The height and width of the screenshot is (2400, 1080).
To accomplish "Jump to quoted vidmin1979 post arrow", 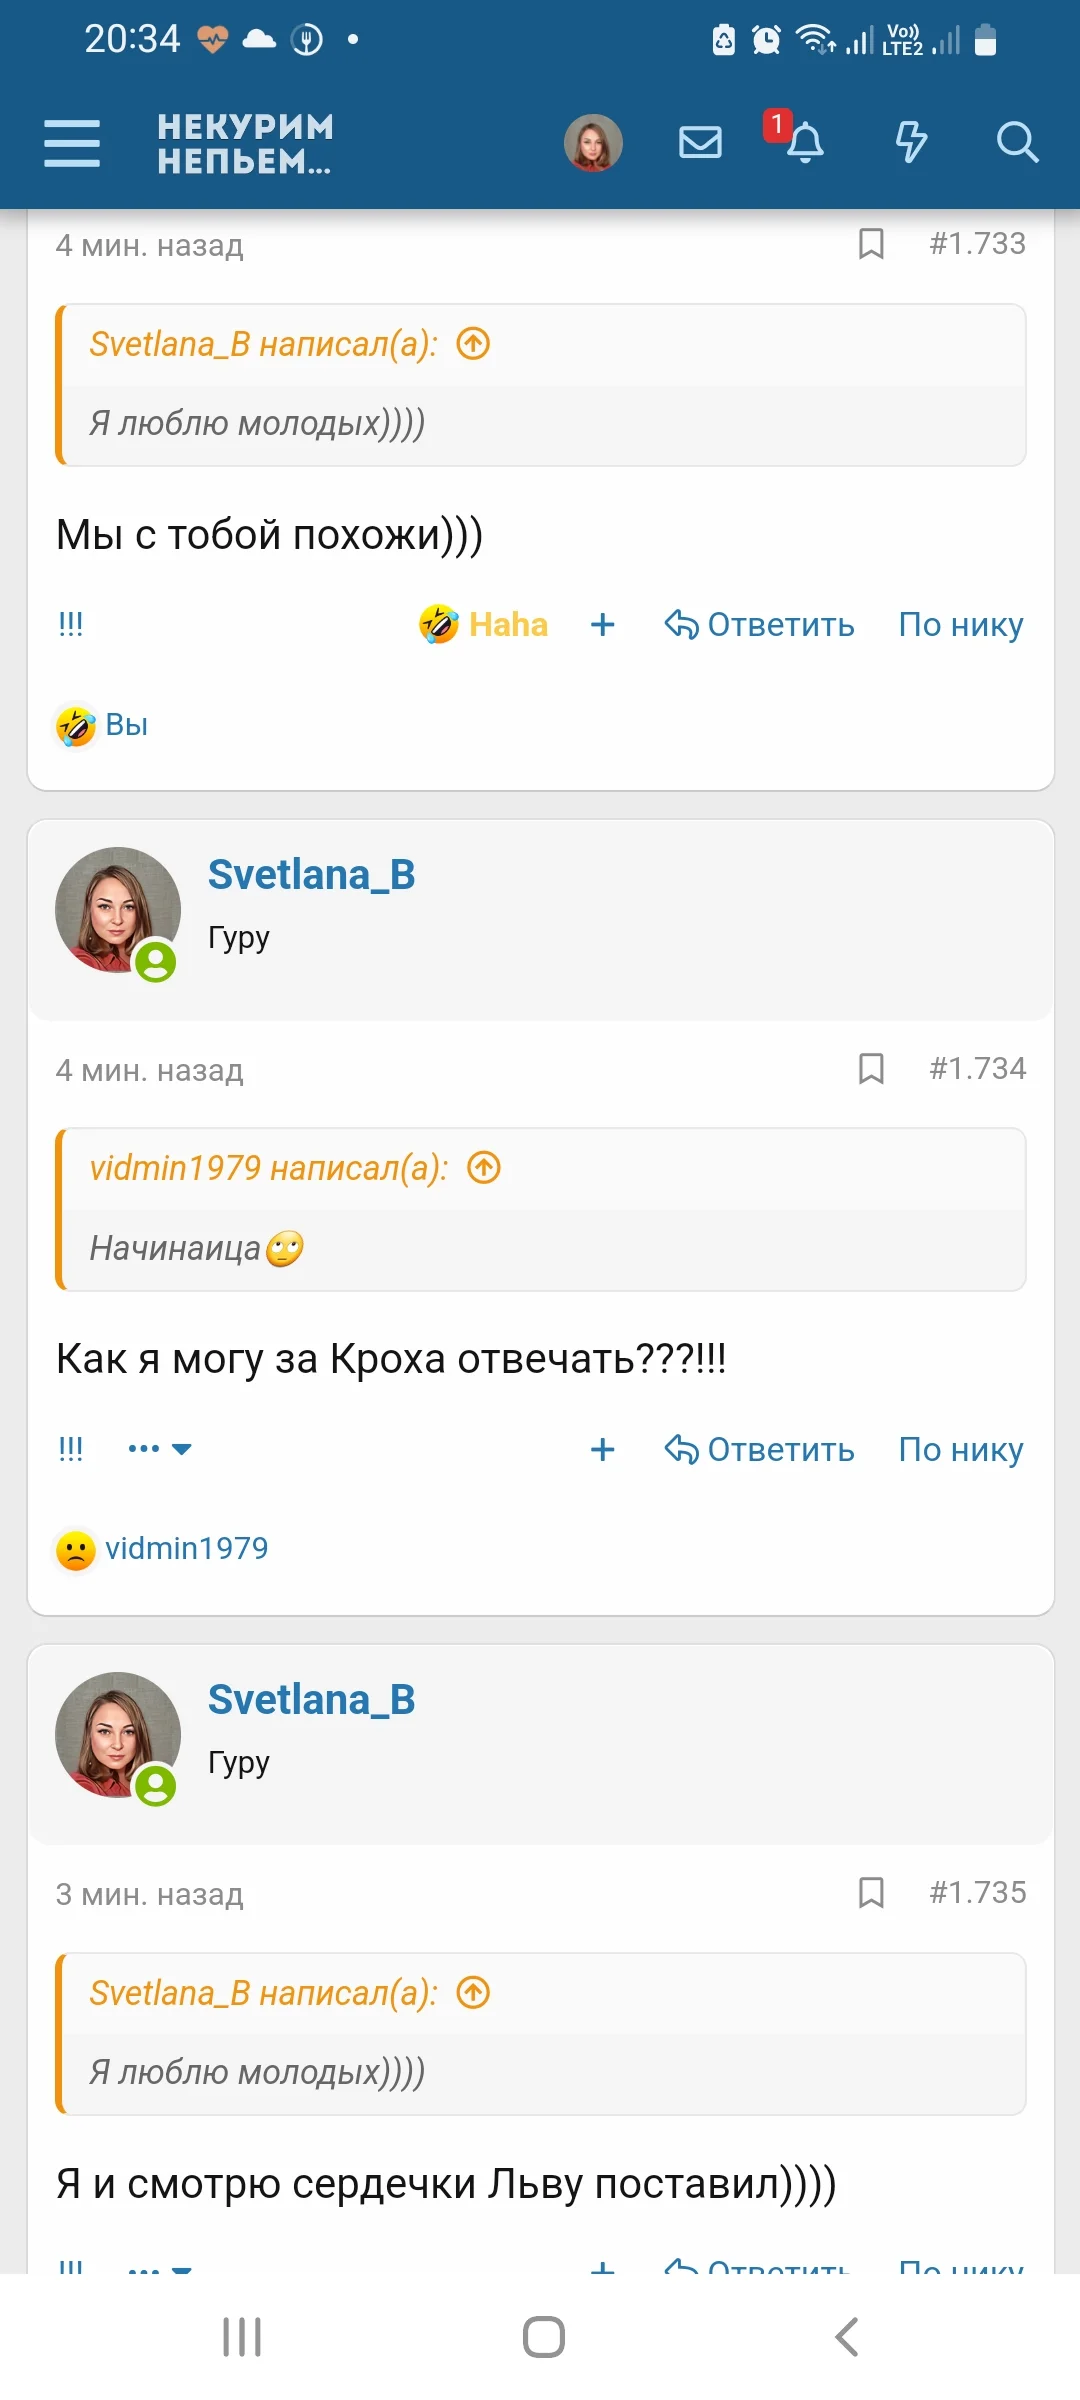I will click(x=484, y=1167).
